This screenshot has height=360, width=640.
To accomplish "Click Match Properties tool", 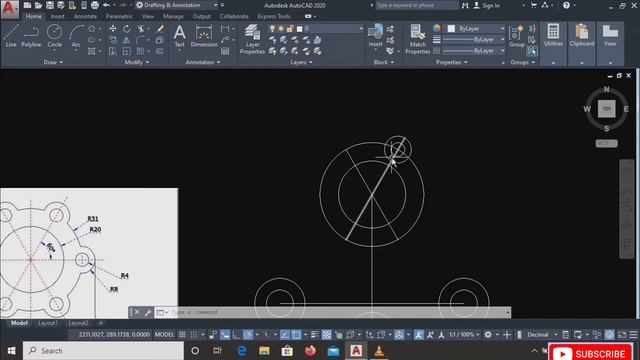I will point(418,39).
